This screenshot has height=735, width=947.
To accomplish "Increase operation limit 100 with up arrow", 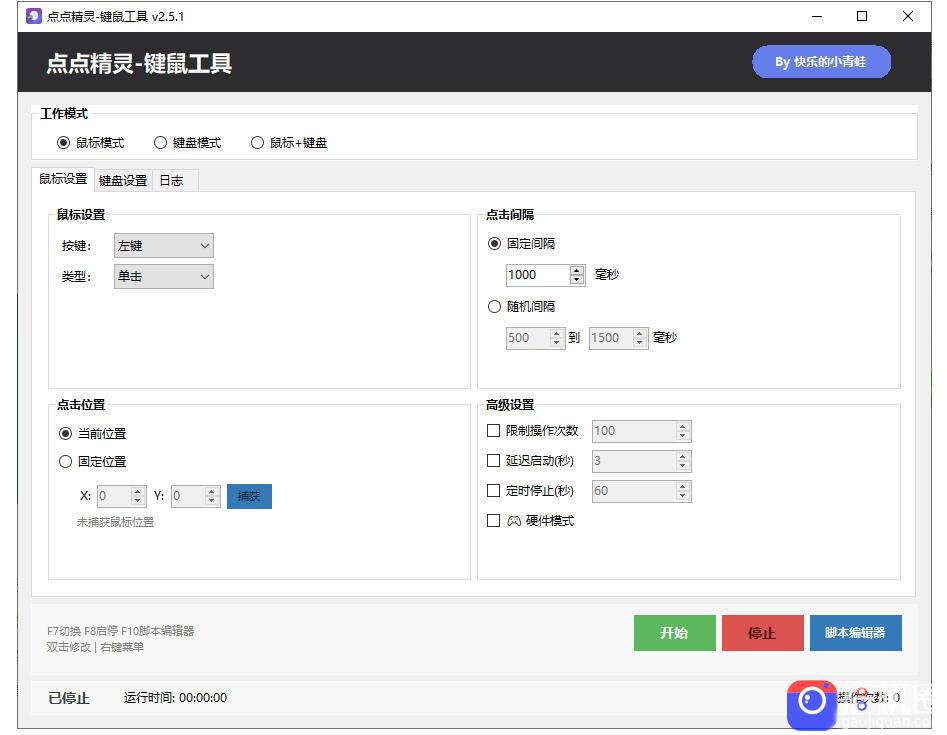I will pyautogui.click(x=683, y=426).
